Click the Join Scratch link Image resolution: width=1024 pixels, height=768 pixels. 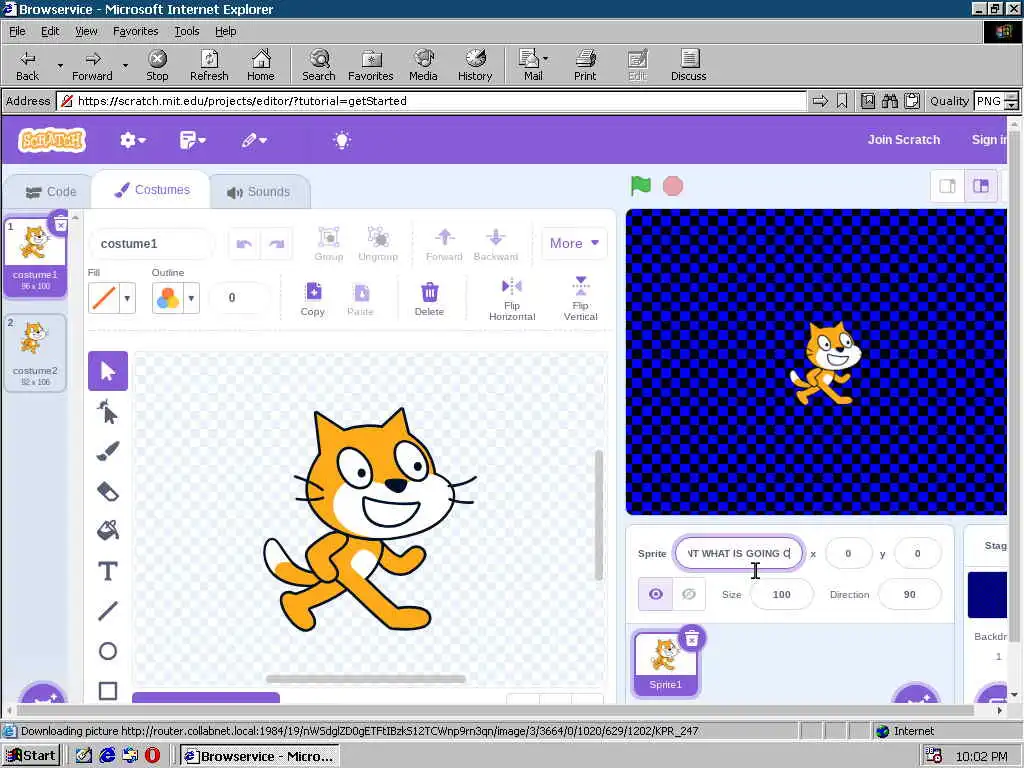[903, 140]
